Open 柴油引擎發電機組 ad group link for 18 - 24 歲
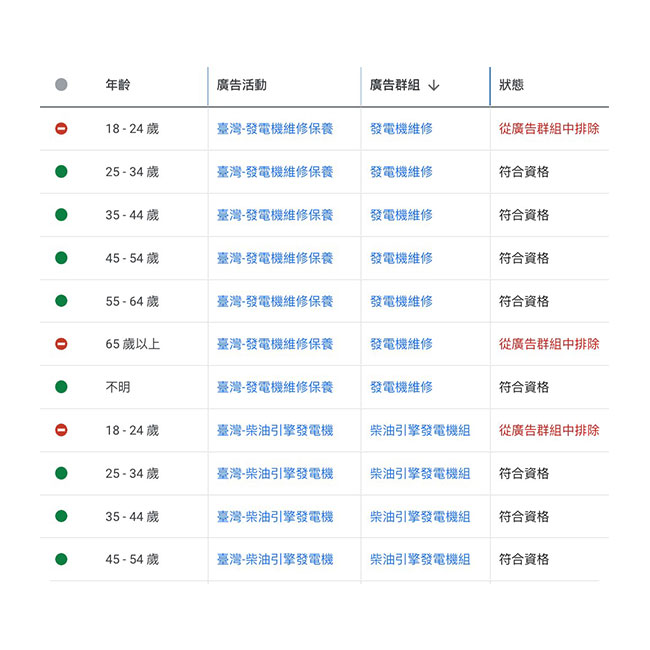 [420, 430]
